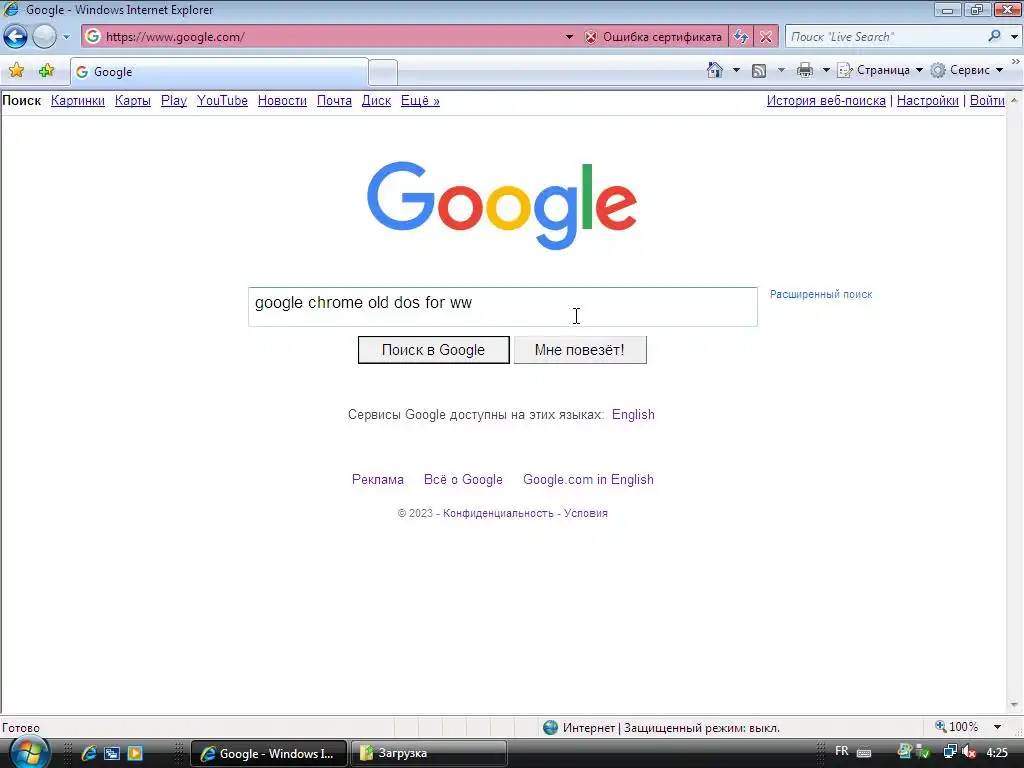
Task: Open the Страница (Page) menu
Action: [x=880, y=70]
